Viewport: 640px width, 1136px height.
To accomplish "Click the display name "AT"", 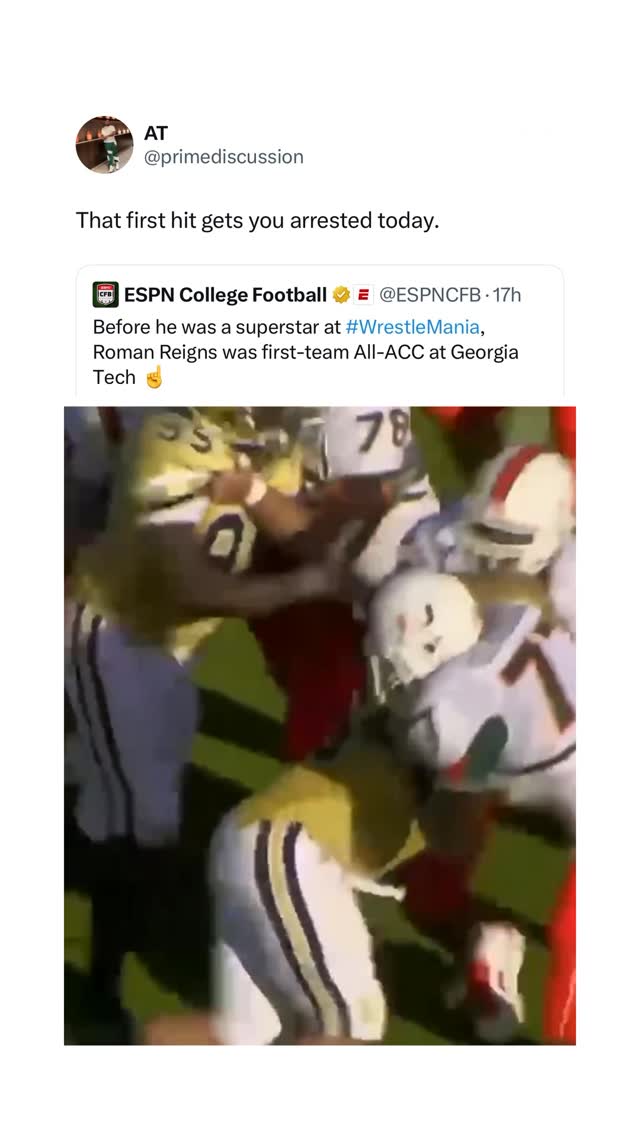I will coord(153,132).
